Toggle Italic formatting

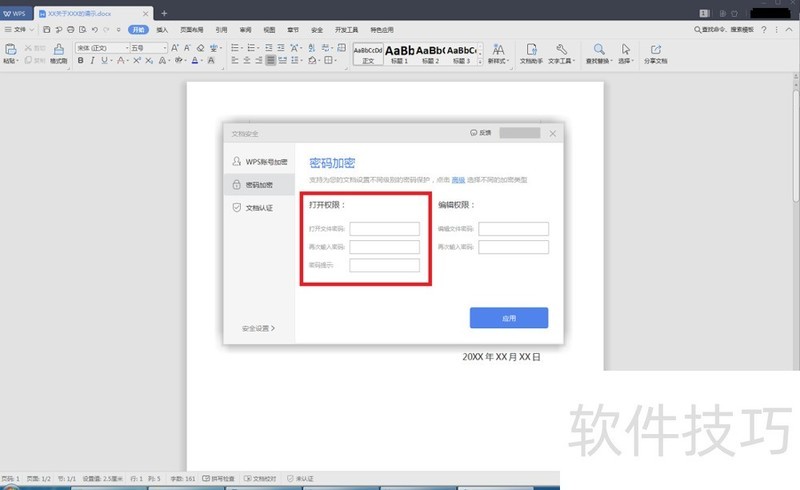click(92, 61)
